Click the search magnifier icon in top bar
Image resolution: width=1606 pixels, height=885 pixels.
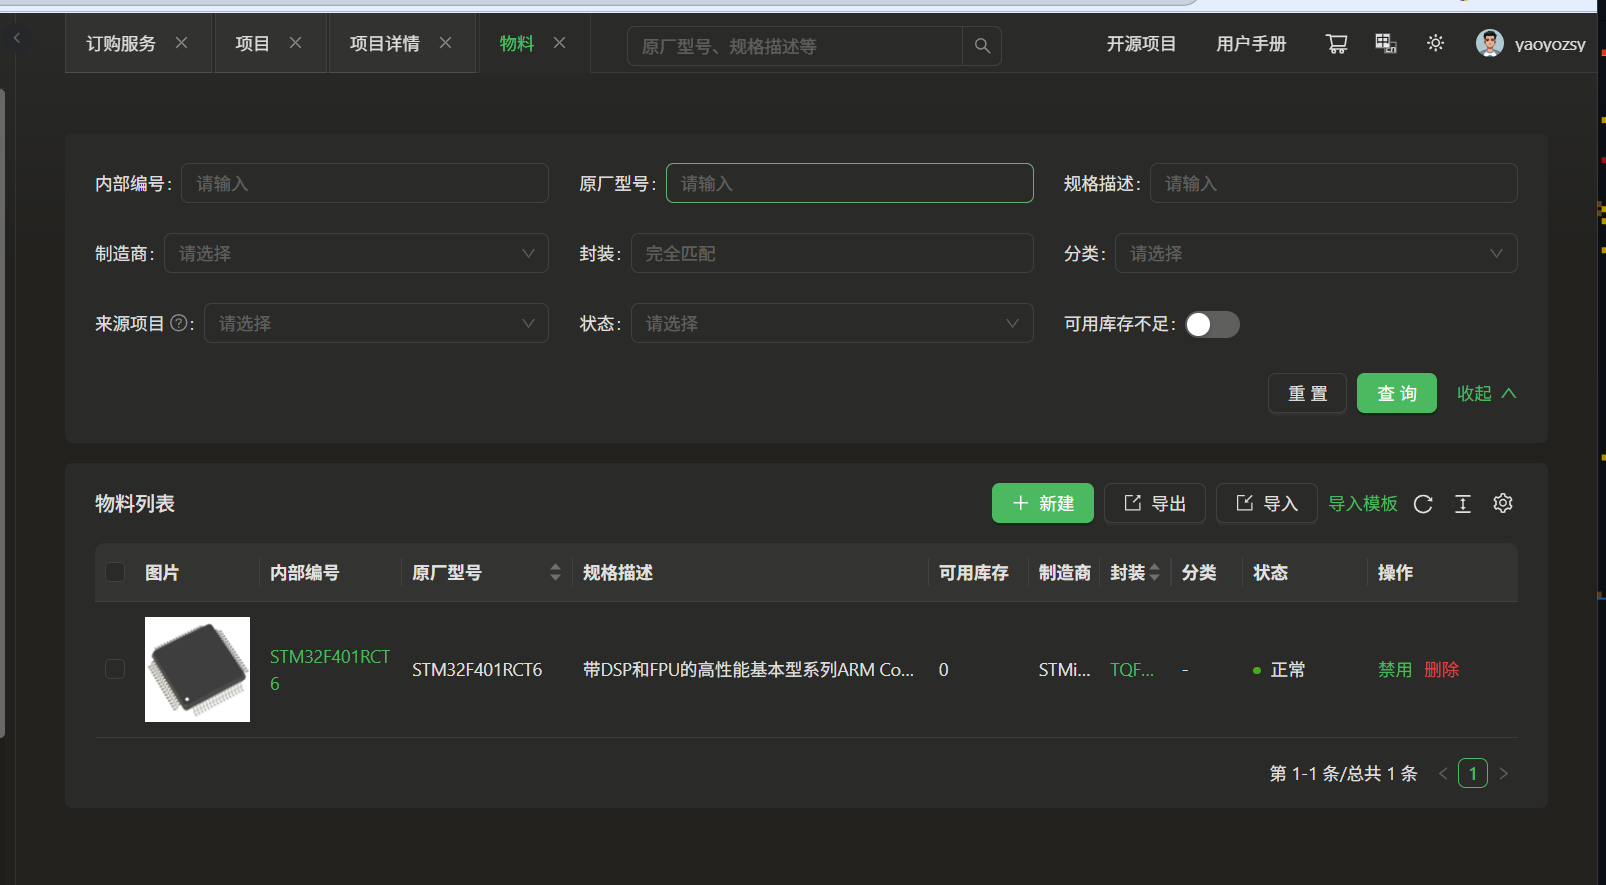982,46
